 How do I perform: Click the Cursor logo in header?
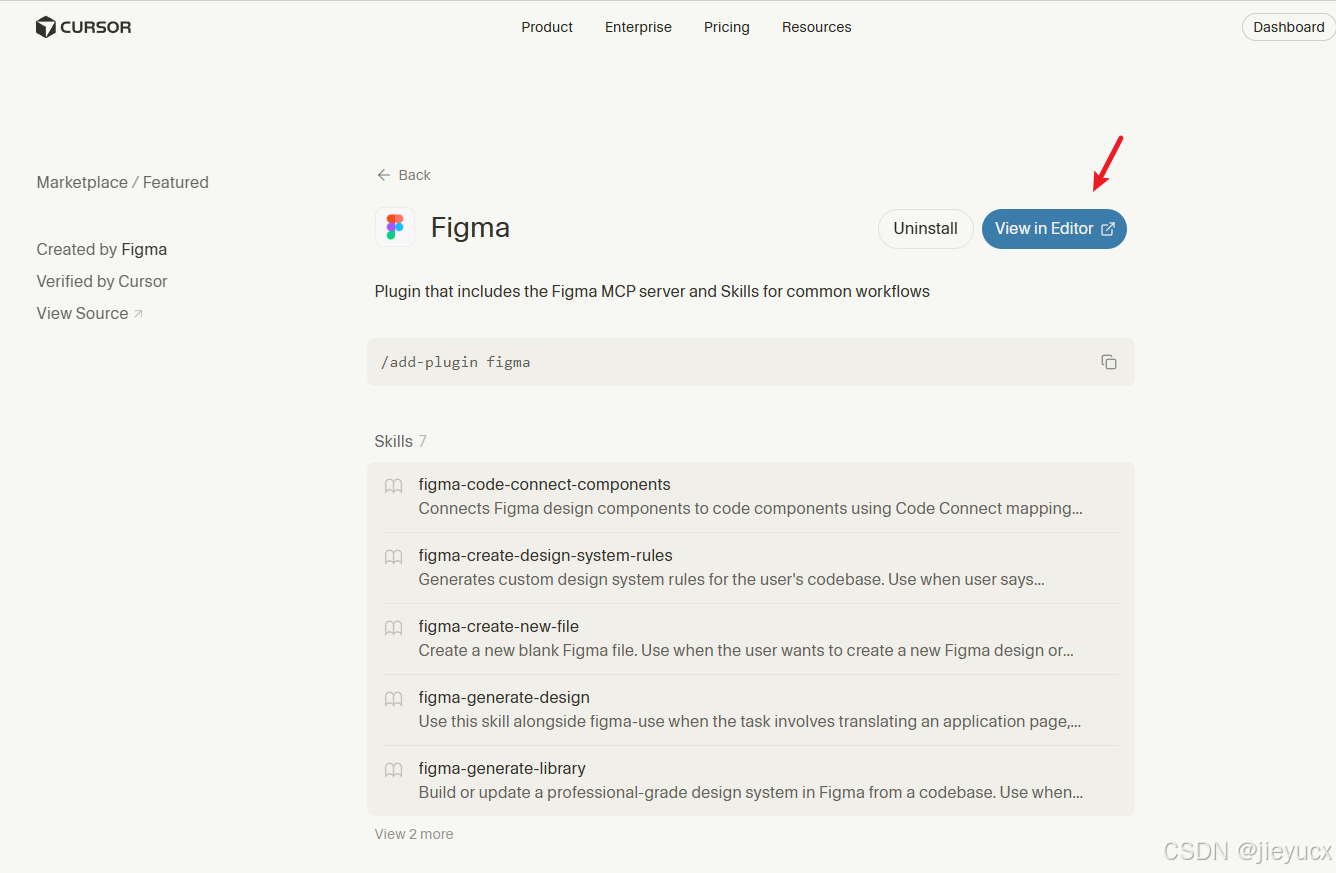click(x=84, y=27)
